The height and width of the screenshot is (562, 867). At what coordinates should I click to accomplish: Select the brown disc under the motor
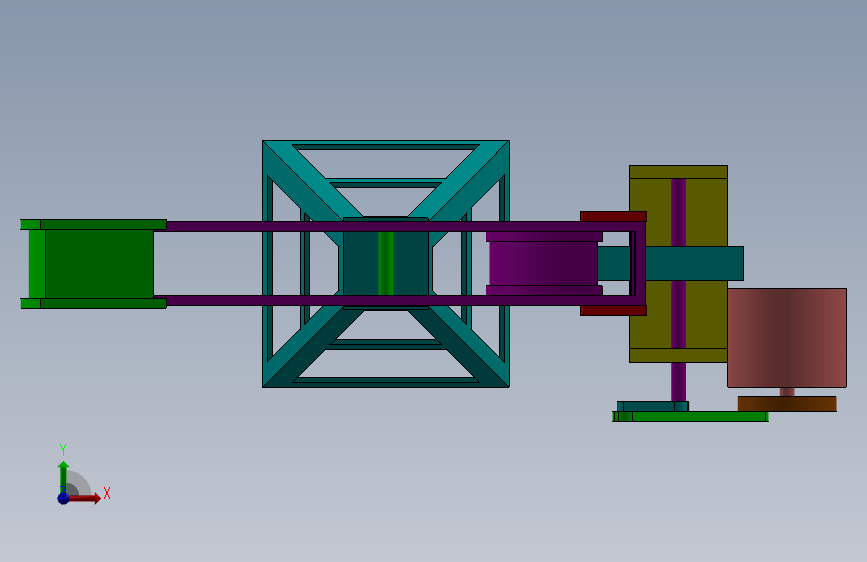787,404
